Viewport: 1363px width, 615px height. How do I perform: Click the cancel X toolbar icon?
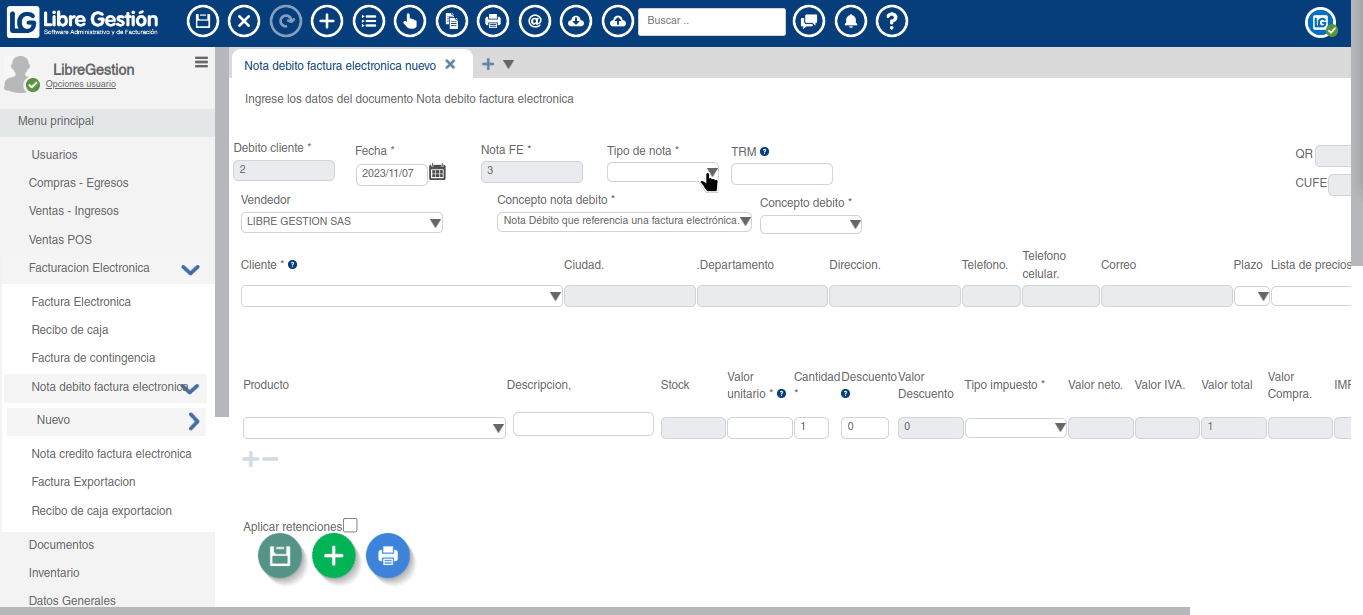tap(244, 21)
